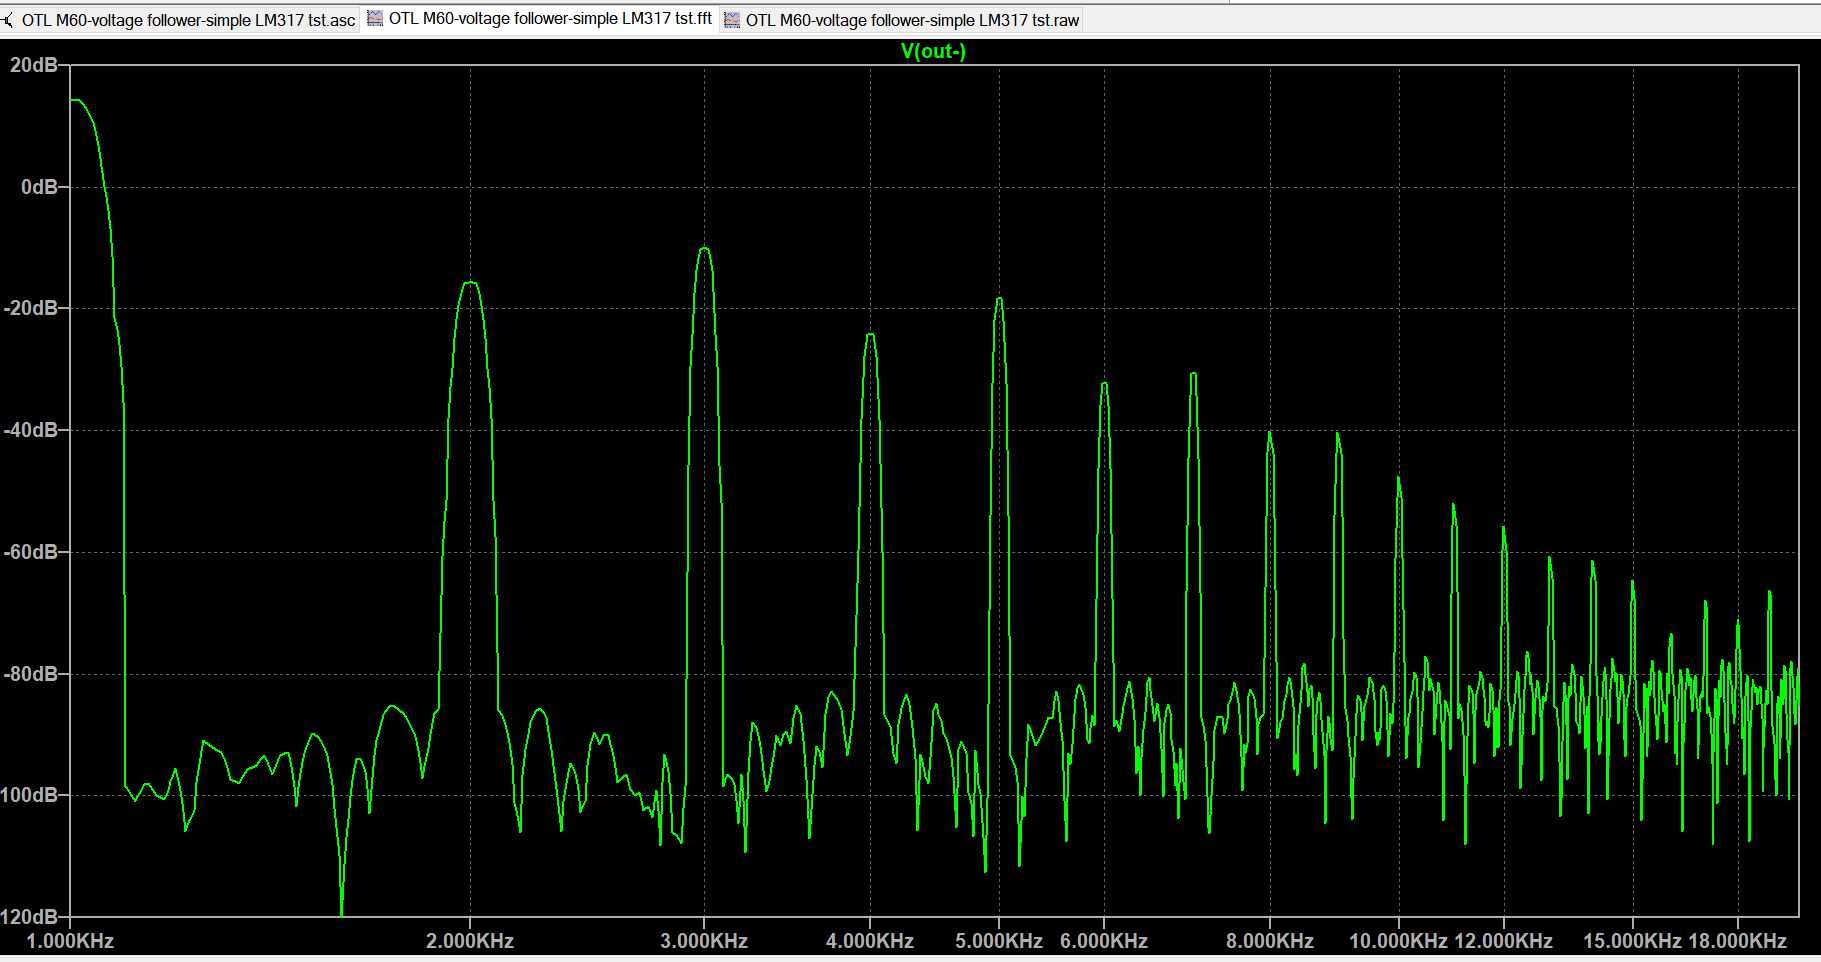This screenshot has width=1821, height=962.
Task: Click the 1.000KHz frequency axis label
Action: (70, 941)
